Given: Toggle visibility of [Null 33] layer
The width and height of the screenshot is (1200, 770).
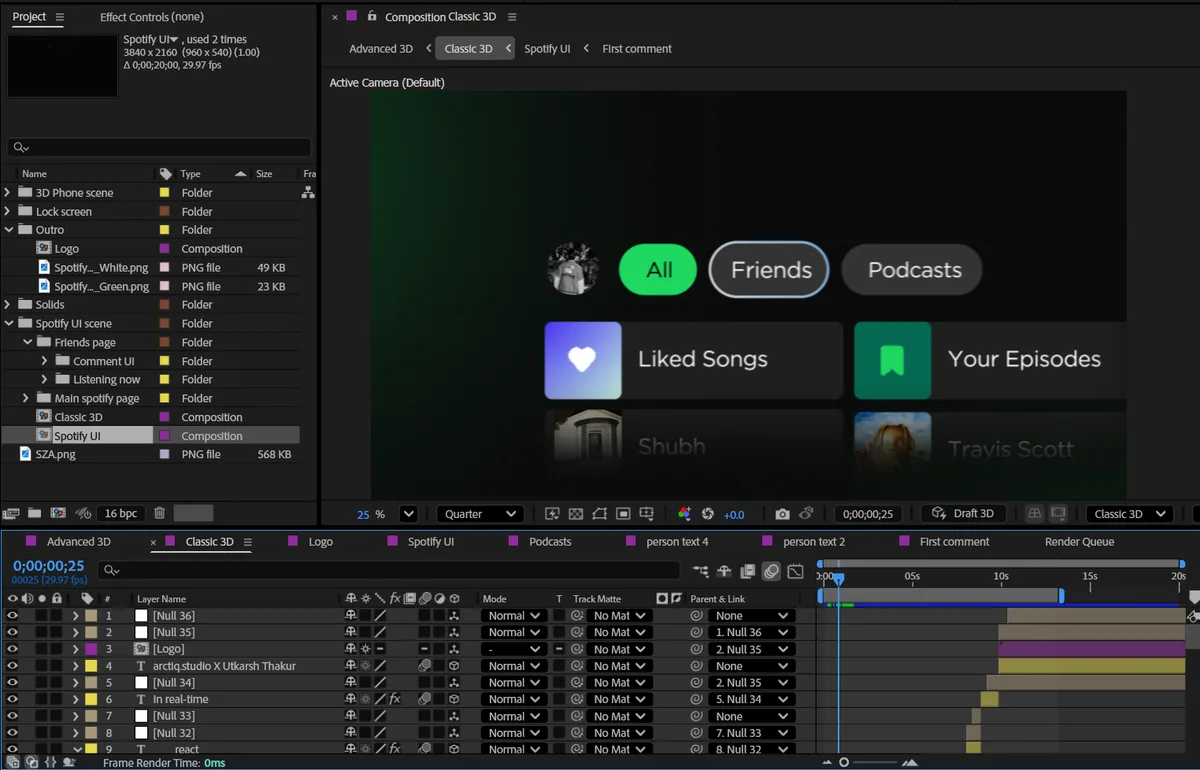Looking at the screenshot, I should tap(12, 716).
